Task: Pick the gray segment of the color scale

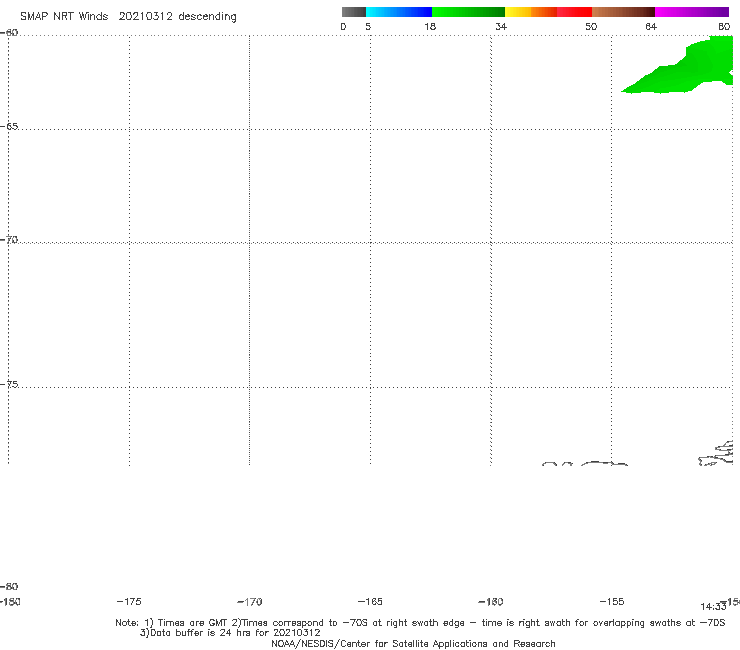Action: click(x=354, y=12)
